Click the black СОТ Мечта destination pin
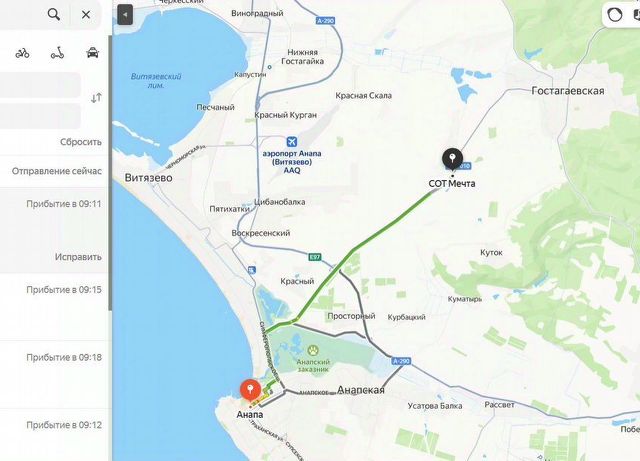 pyautogui.click(x=452, y=159)
